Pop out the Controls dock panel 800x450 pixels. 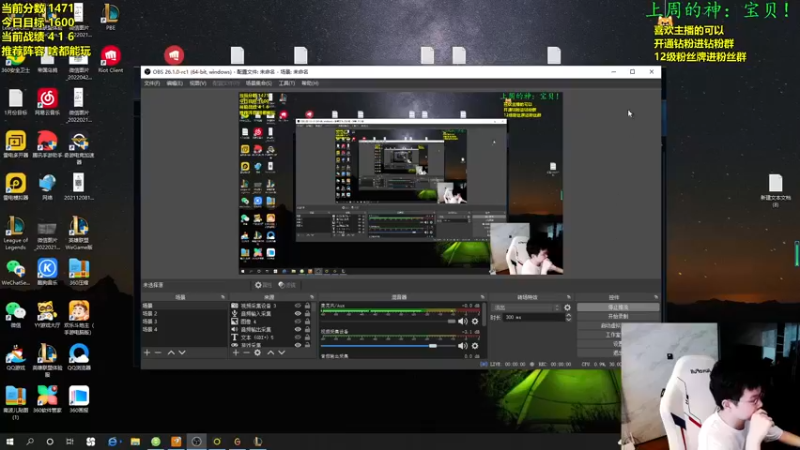(656, 297)
